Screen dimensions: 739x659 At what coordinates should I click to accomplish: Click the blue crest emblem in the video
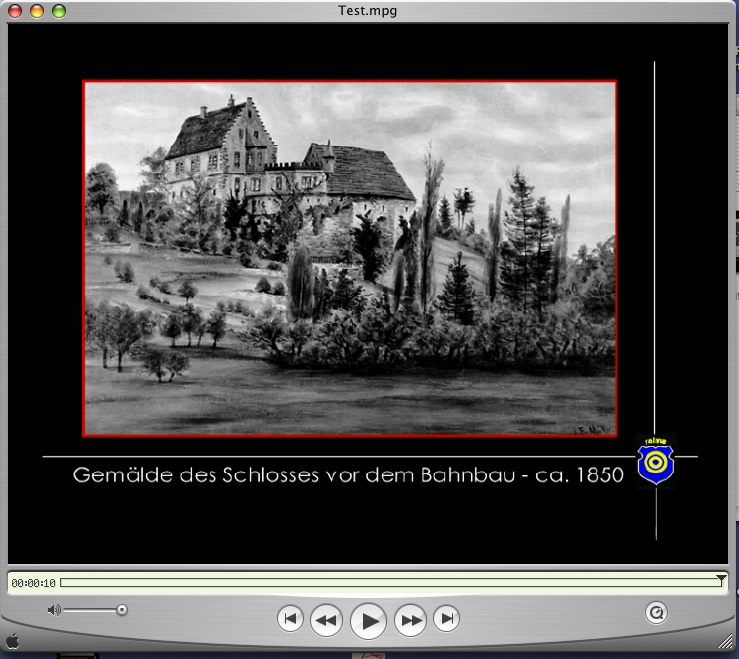point(656,462)
